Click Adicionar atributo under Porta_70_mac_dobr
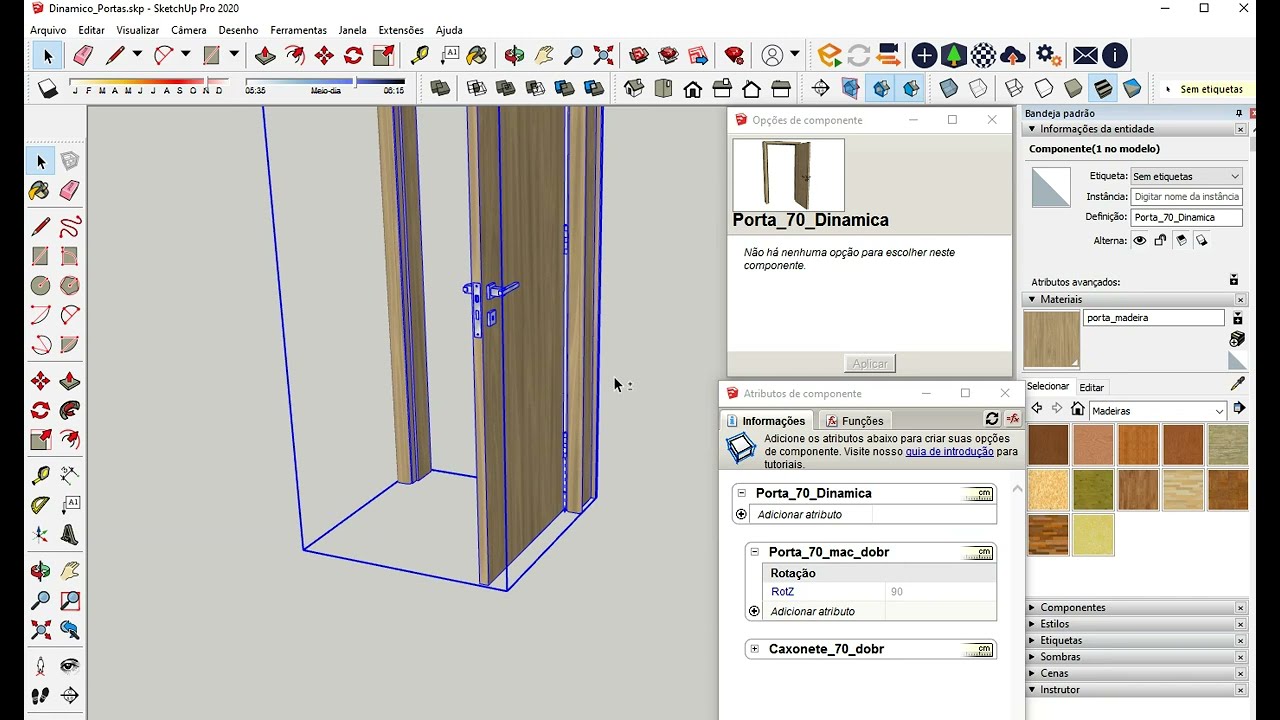The height and width of the screenshot is (720, 1280). click(x=812, y=611)
